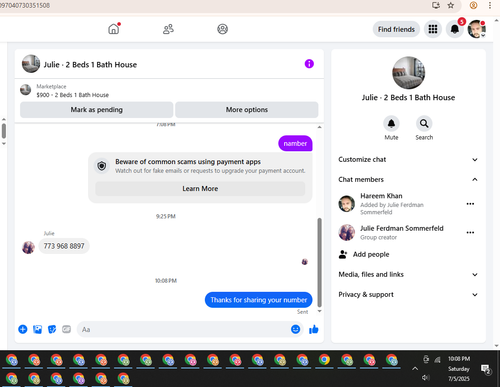Open options for Julie Ferdman Sommerfeld
This screenshot has height=387, width=500.
click(x=470, y=232)
